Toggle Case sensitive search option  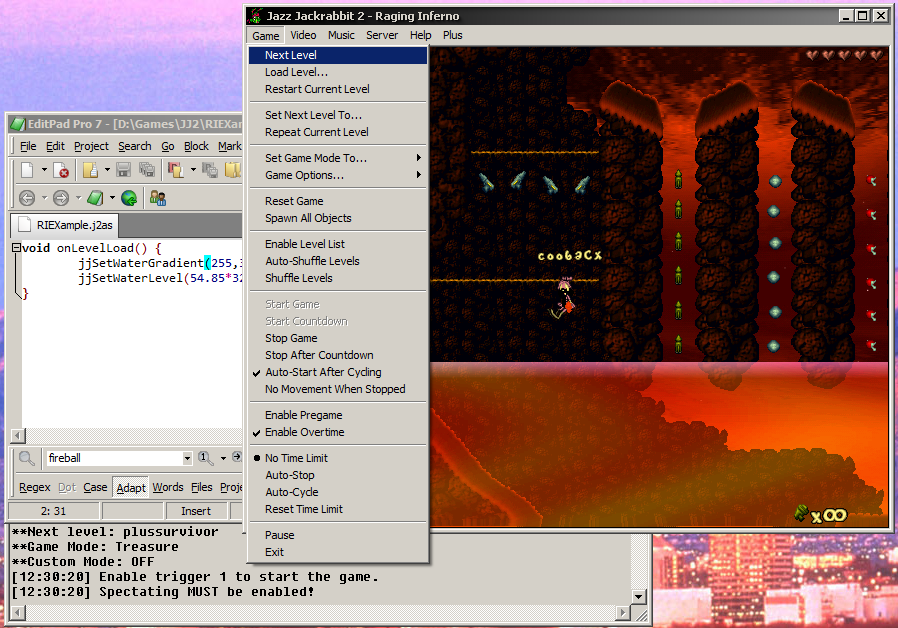point(95,487)
